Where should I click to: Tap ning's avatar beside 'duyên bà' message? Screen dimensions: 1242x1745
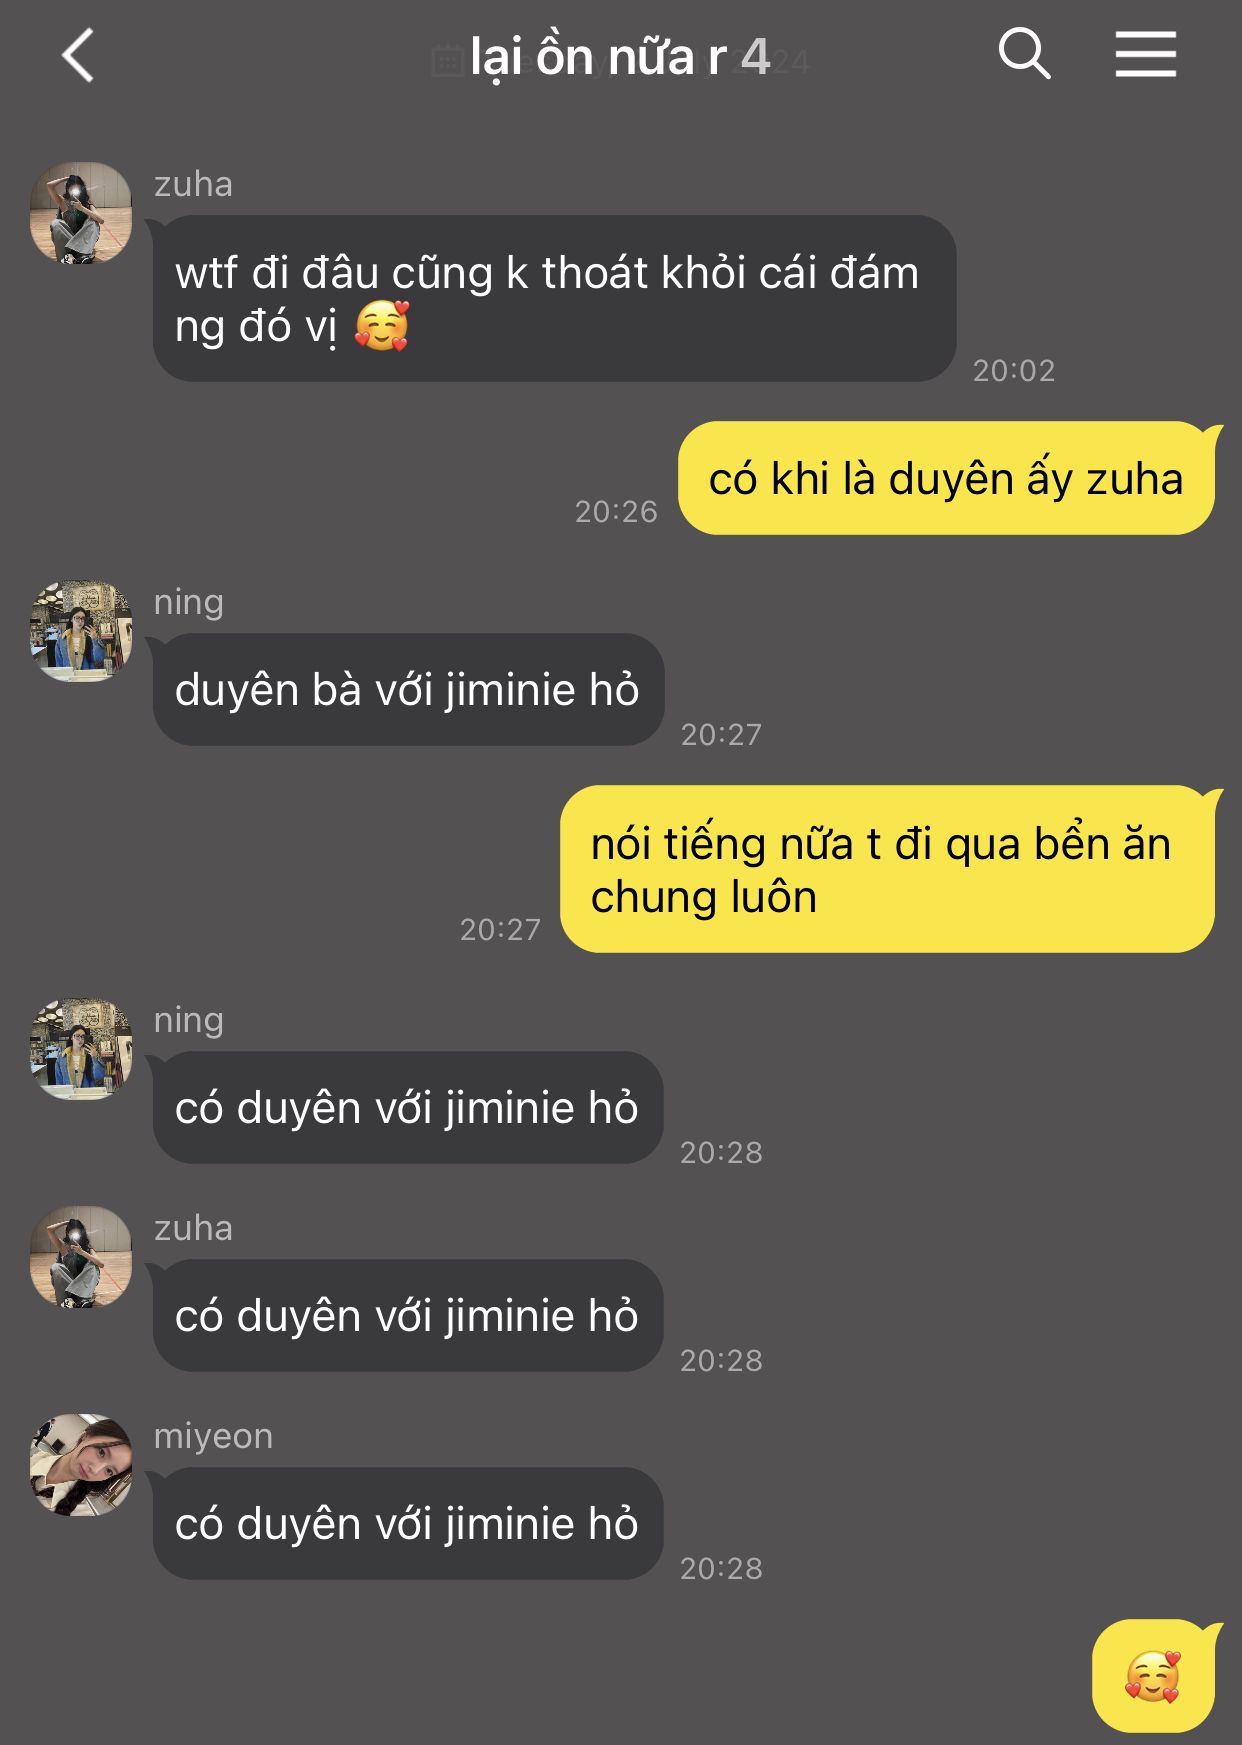coord(81,631)
